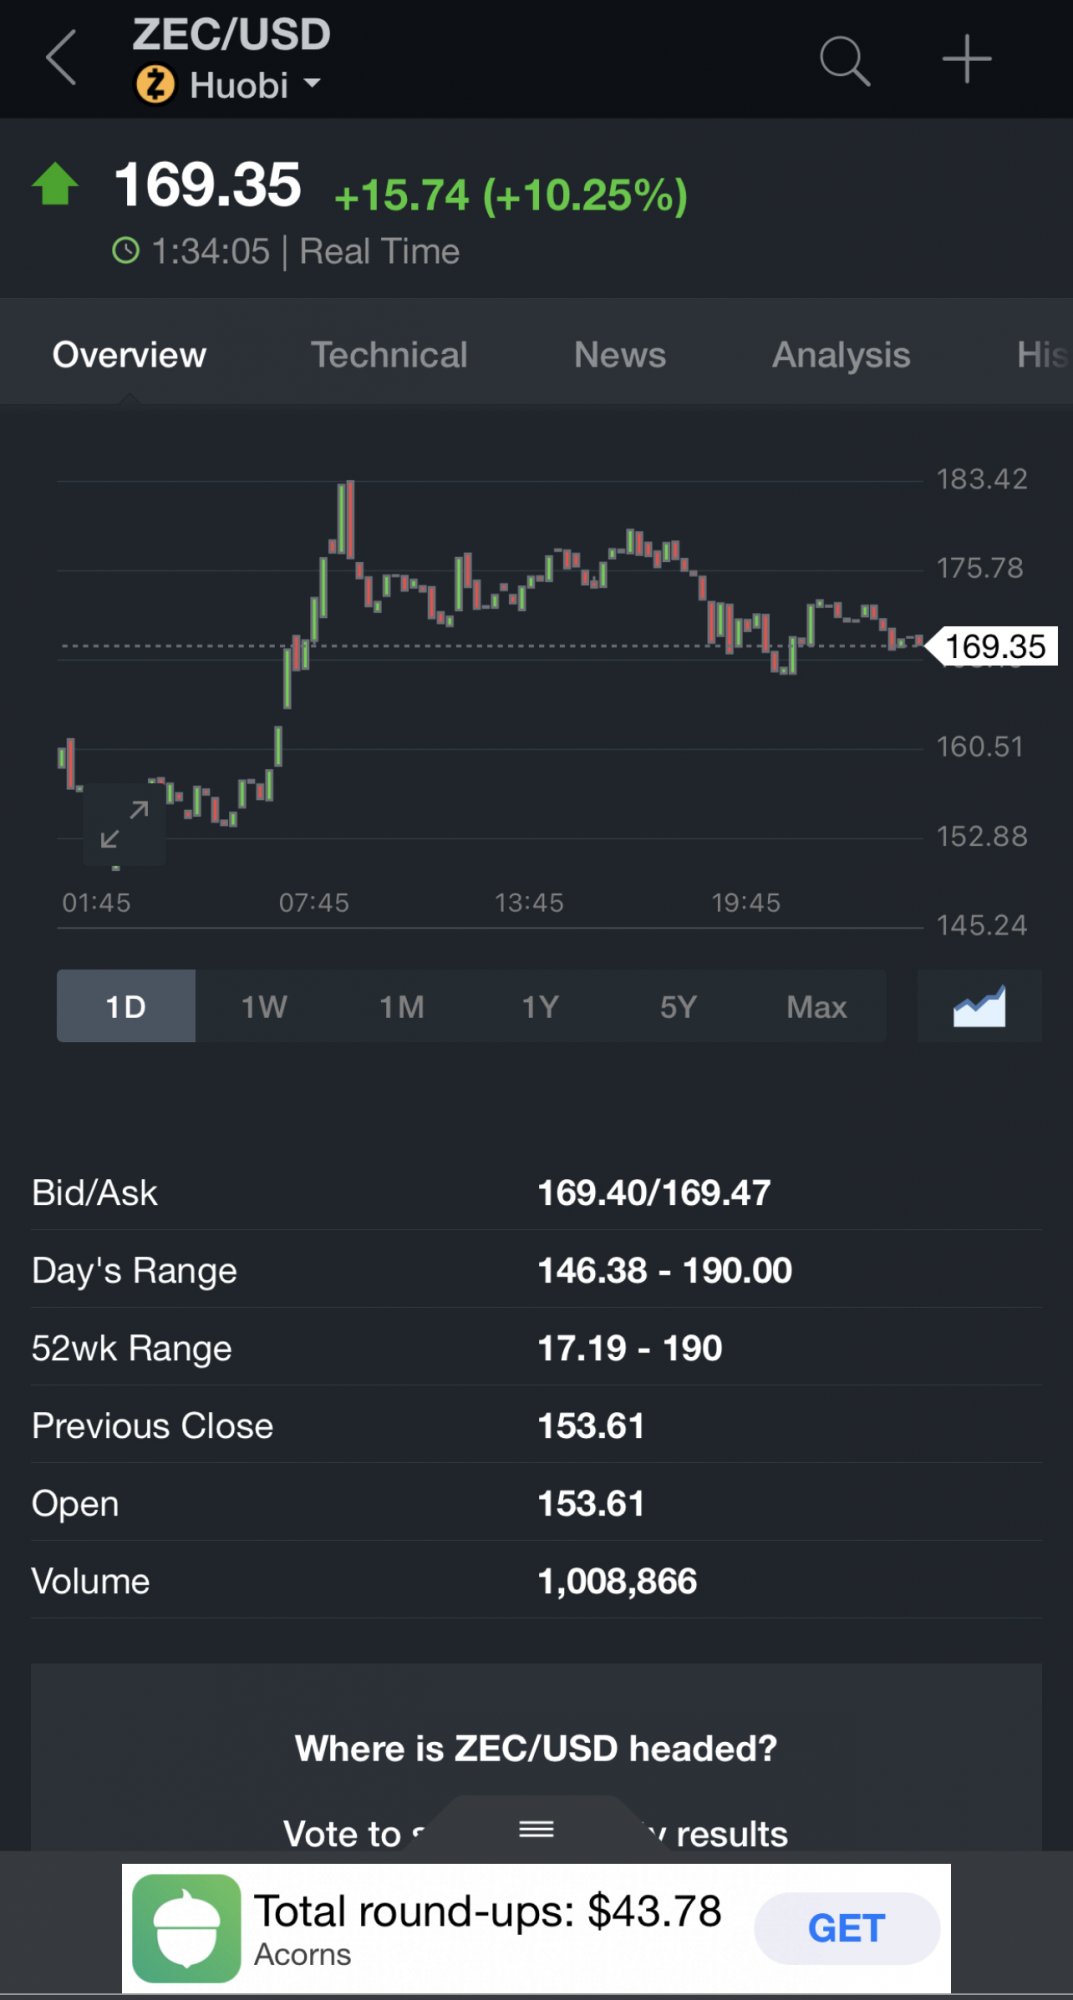Tap the back arrow icon
The width and height of the screenshot is (1073, 2000).
point(62,58)
